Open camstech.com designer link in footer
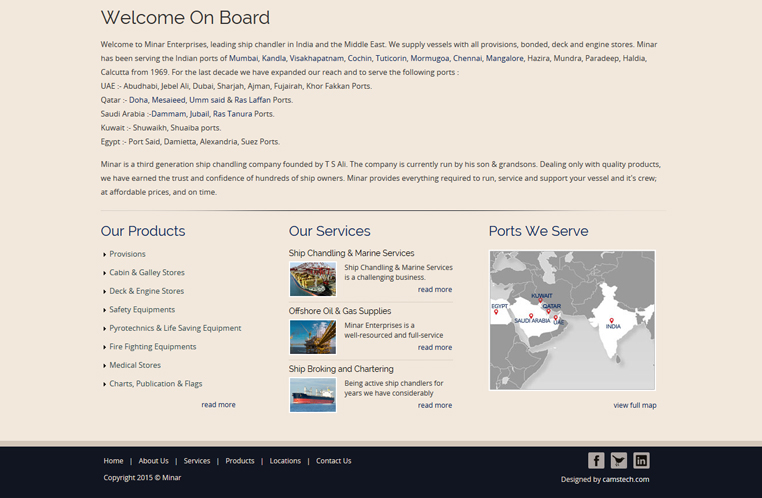This screenshot has height=498, width=762. pos(625,479)
